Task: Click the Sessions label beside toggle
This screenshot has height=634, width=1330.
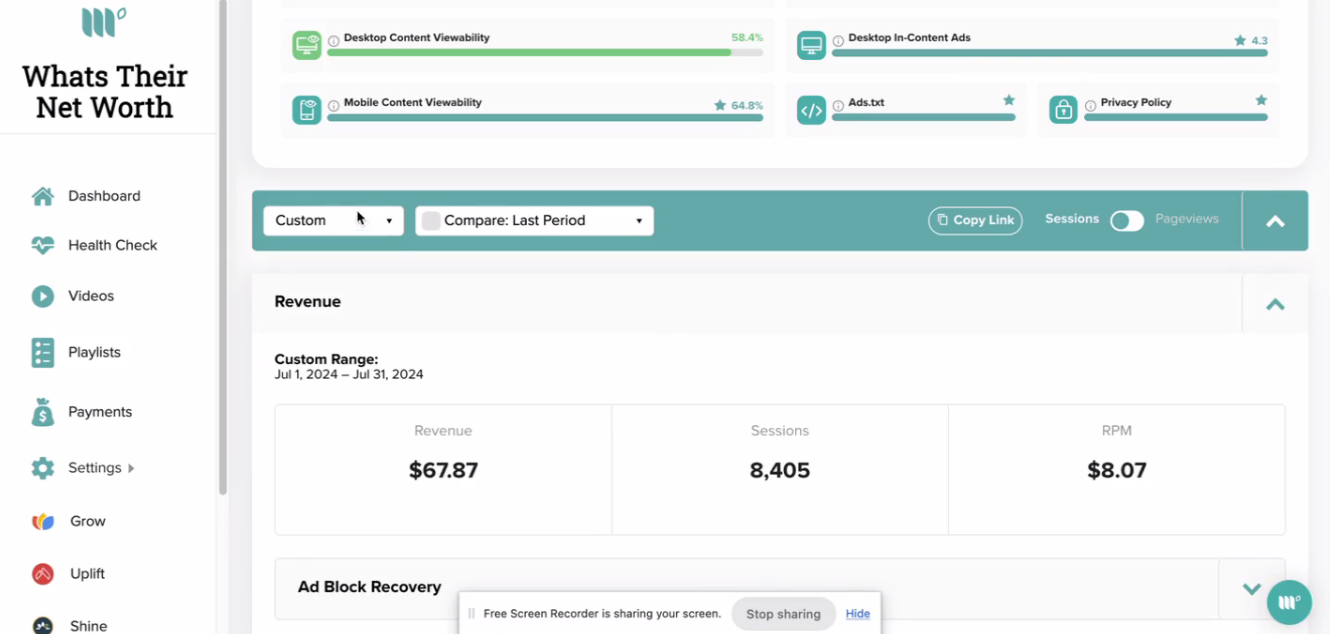Action: click(x=1072, y=219)
